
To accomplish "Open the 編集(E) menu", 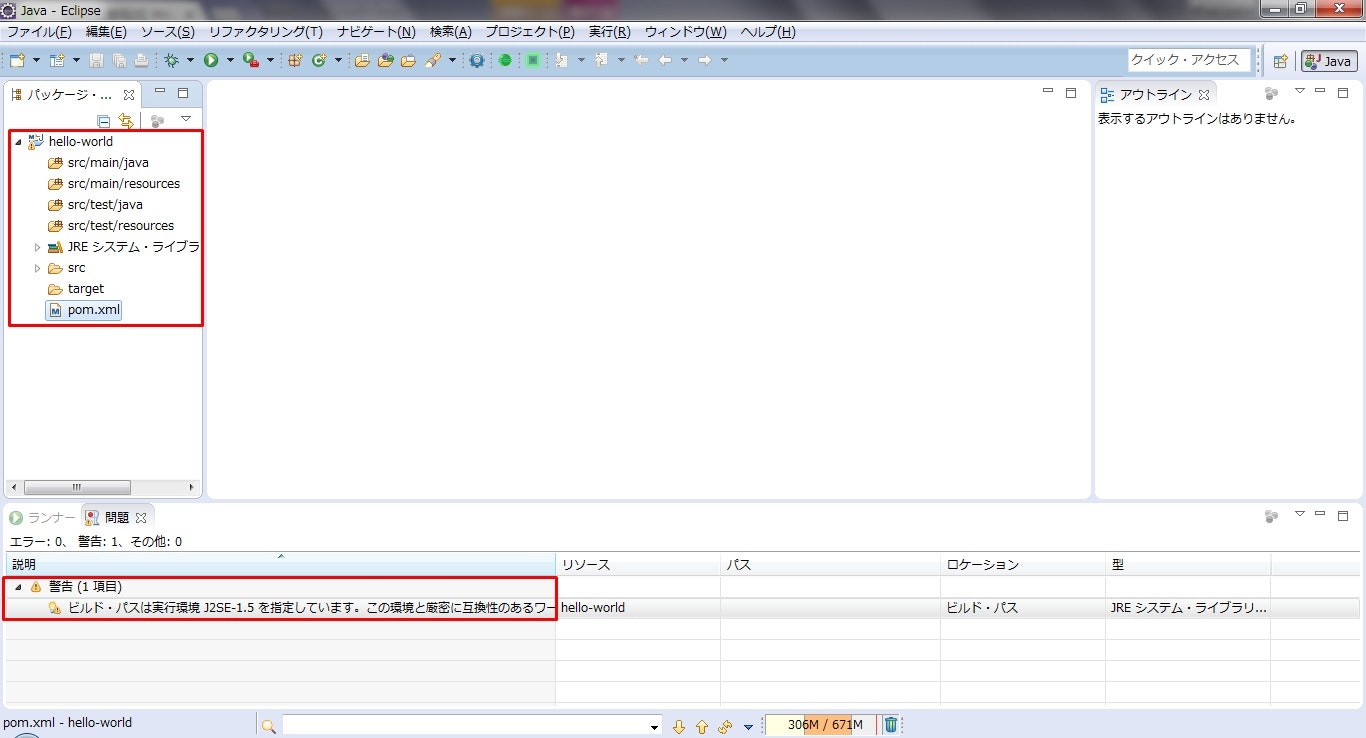I will (106, 32).
